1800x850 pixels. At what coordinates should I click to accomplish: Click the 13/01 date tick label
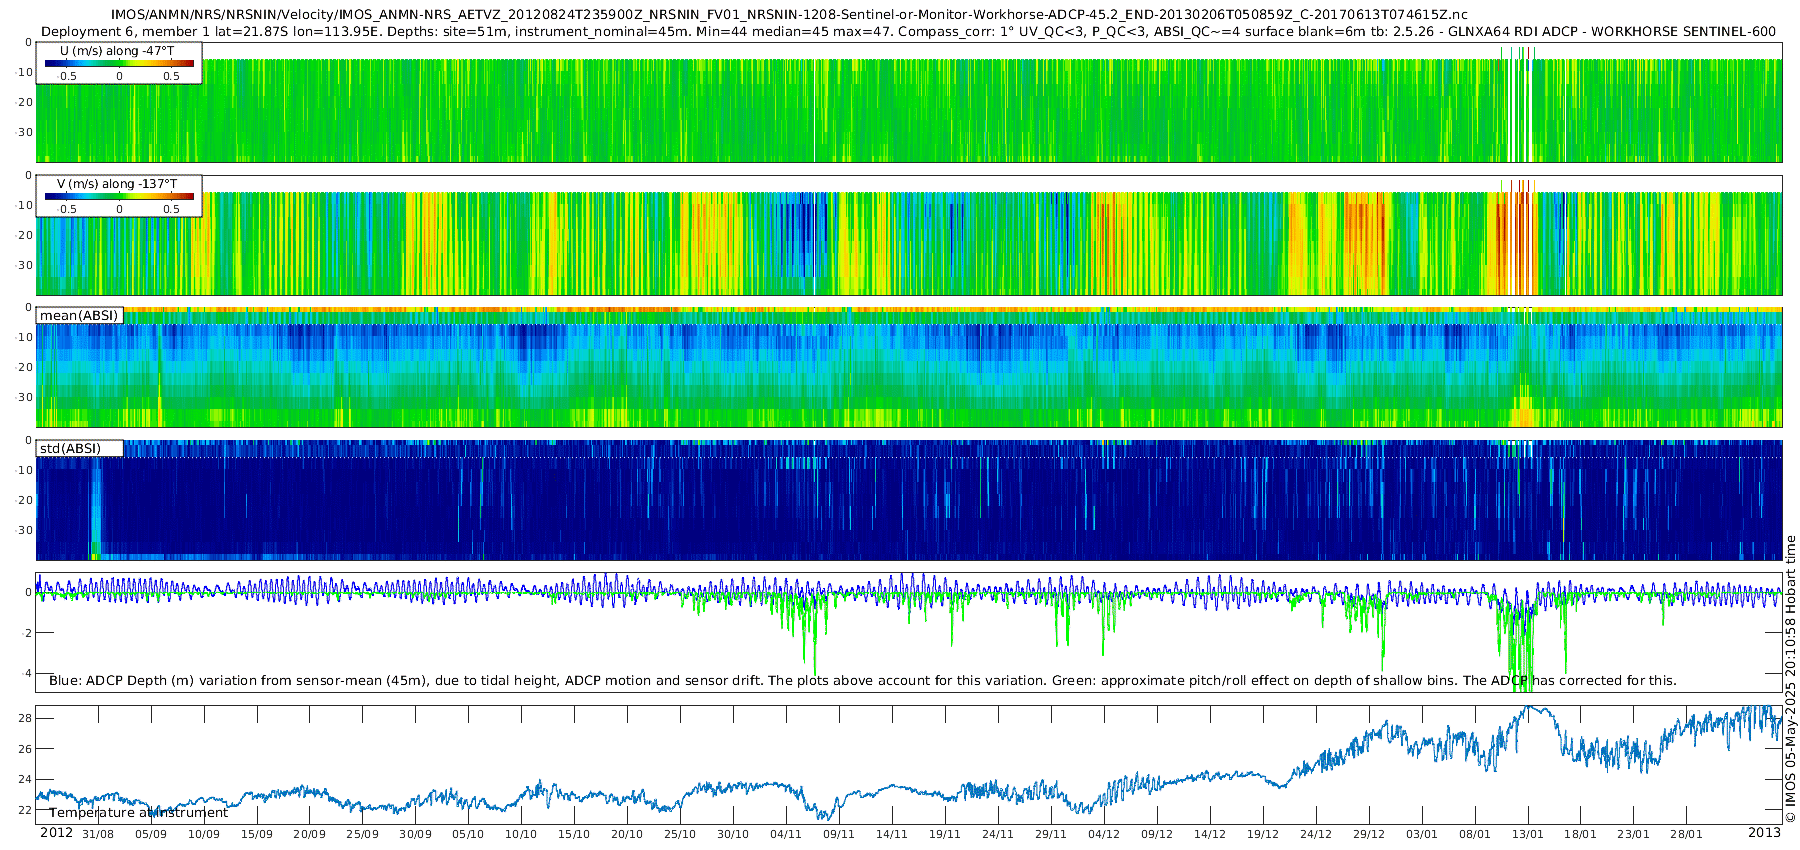(x=1527, y=834)
